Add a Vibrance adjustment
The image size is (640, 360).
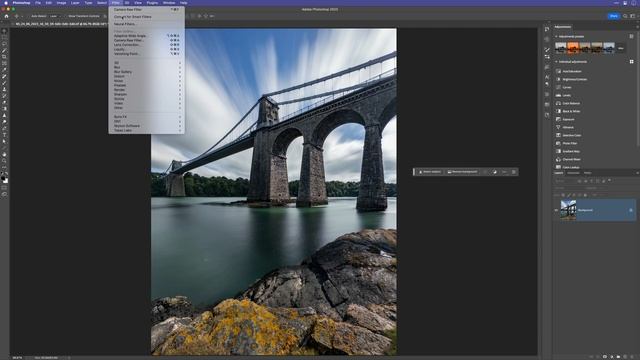[568, 127]
